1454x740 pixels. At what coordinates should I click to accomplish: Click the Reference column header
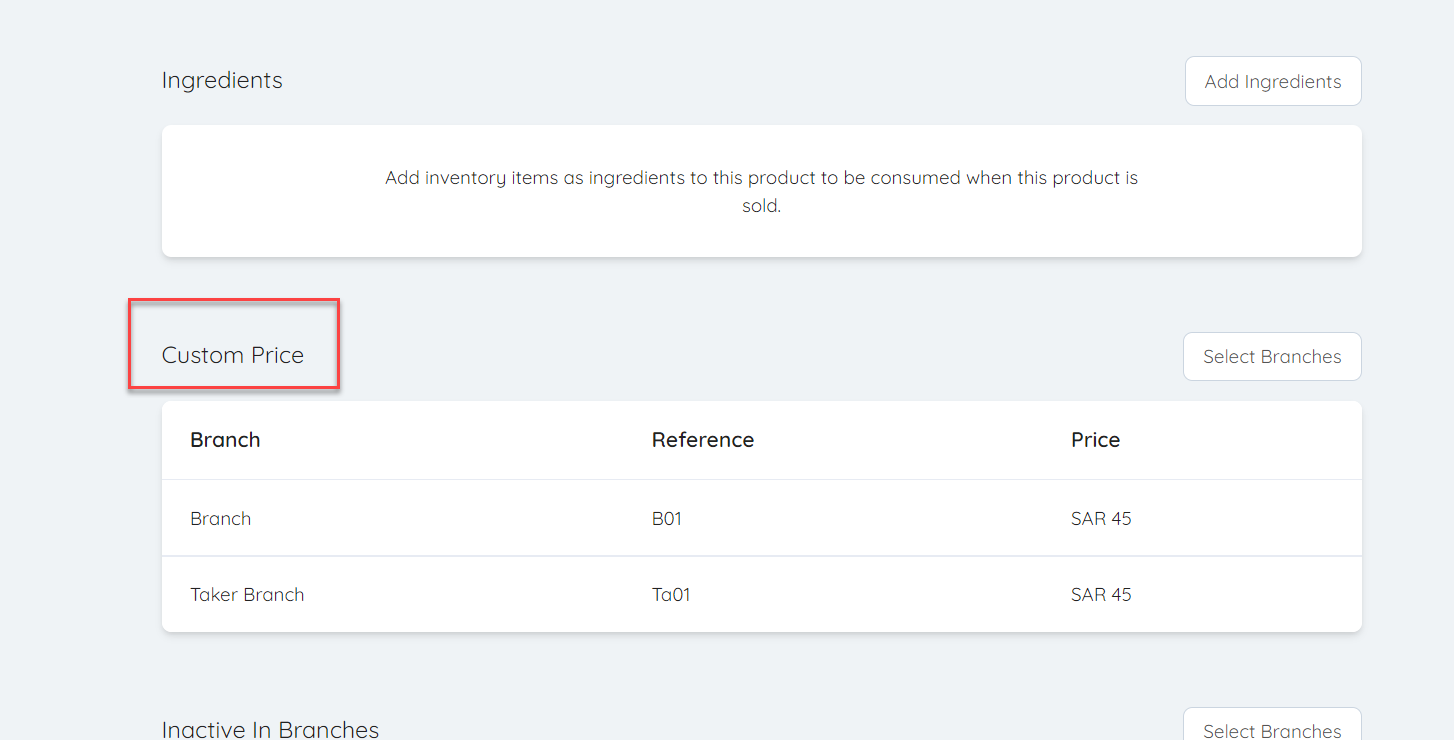point(702,440)
